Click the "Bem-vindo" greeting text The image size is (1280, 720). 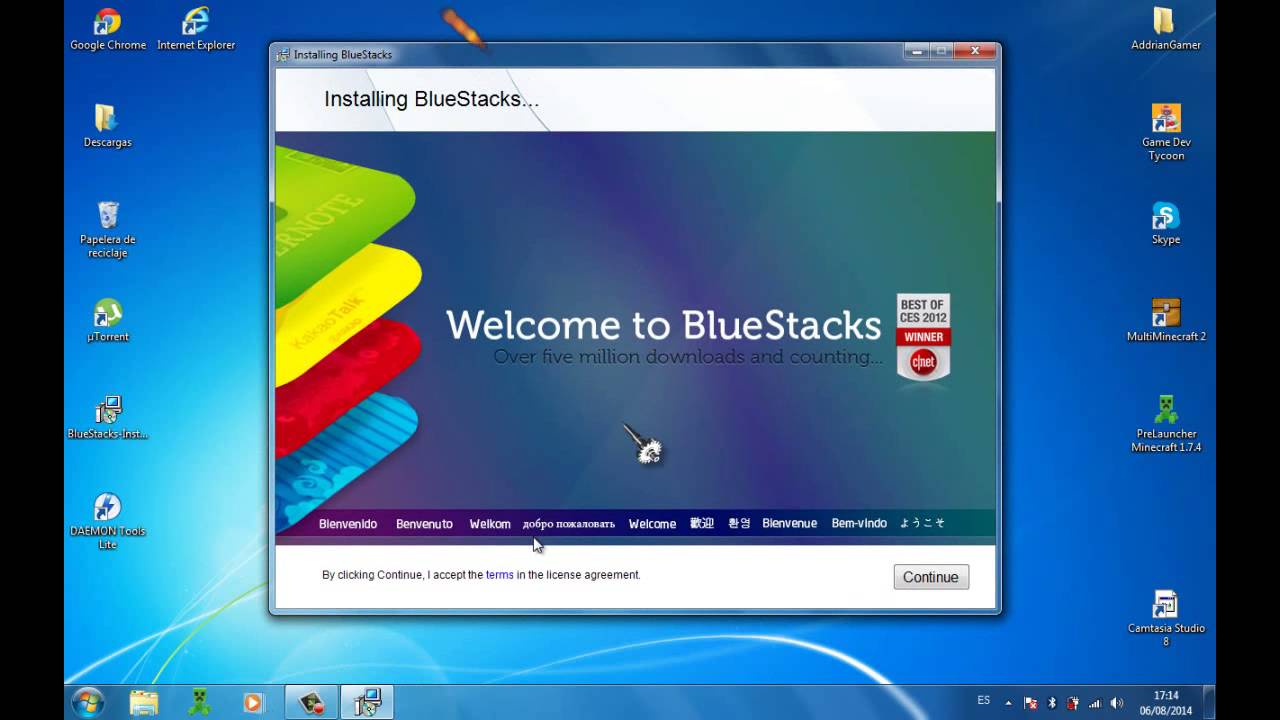[x=859, y=523]
